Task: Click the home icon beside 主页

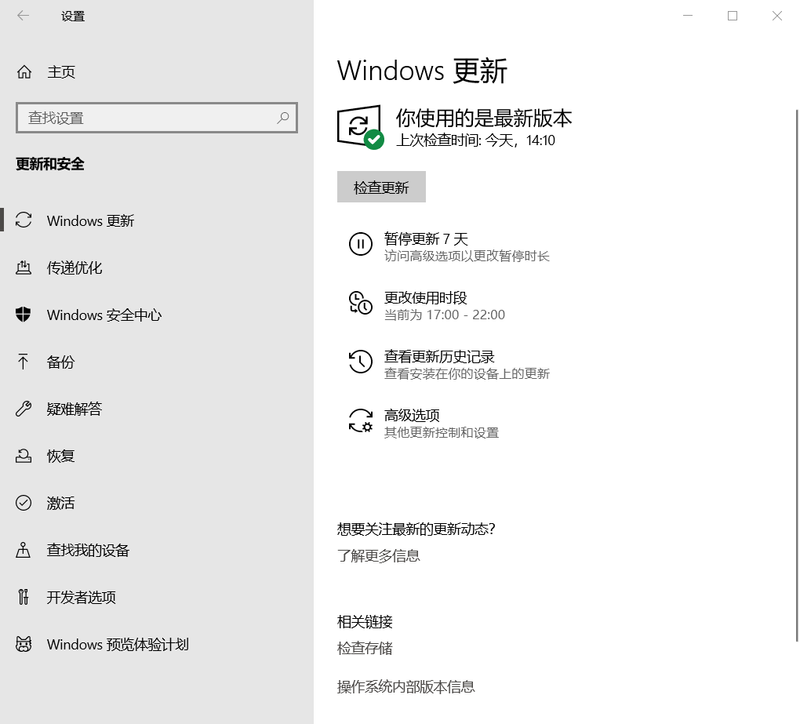Action: [24, 72]
